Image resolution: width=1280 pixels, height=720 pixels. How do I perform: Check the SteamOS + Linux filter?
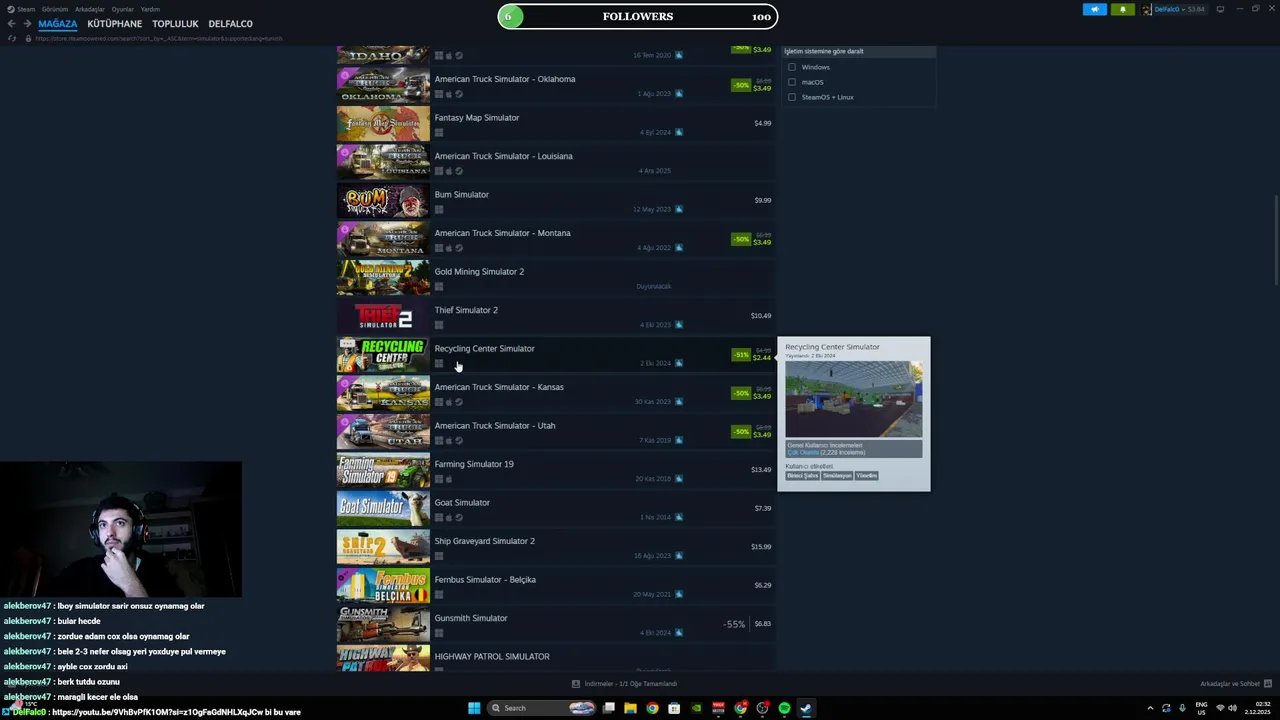(792, 97)
